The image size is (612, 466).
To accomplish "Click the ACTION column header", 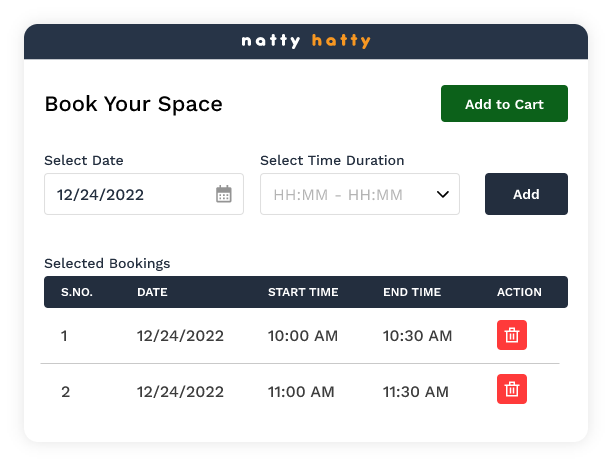I will click(519, 292).
